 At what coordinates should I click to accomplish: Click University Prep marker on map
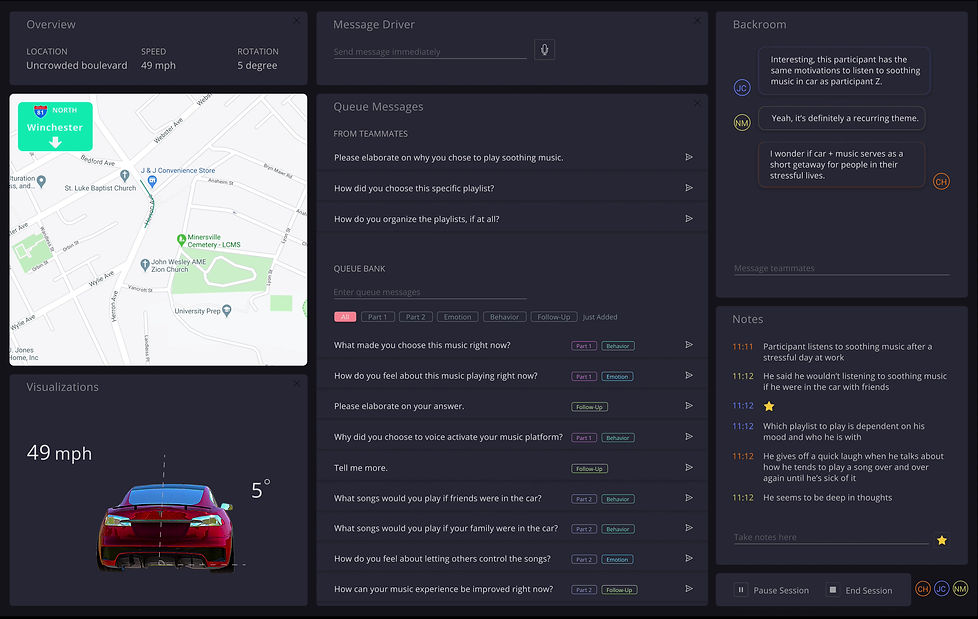(226, 310)
